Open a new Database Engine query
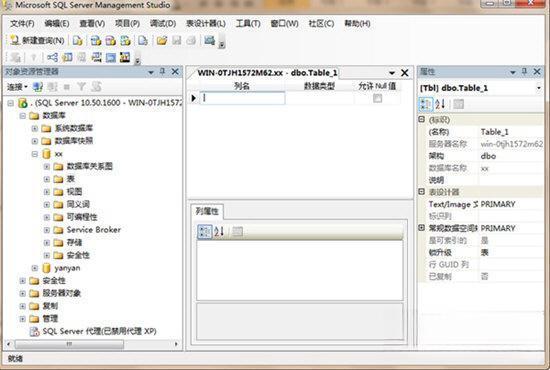The width and height of the screenshot is (550, 370). coord(78,41)
